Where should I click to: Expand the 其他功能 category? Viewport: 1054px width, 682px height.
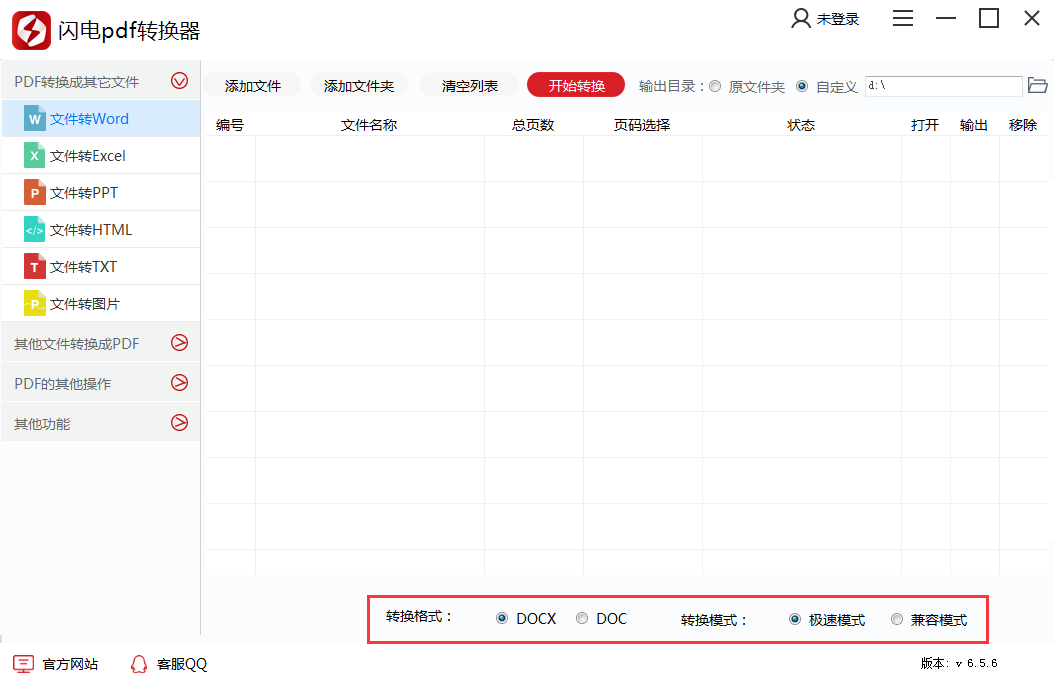[x=179, y=422]
